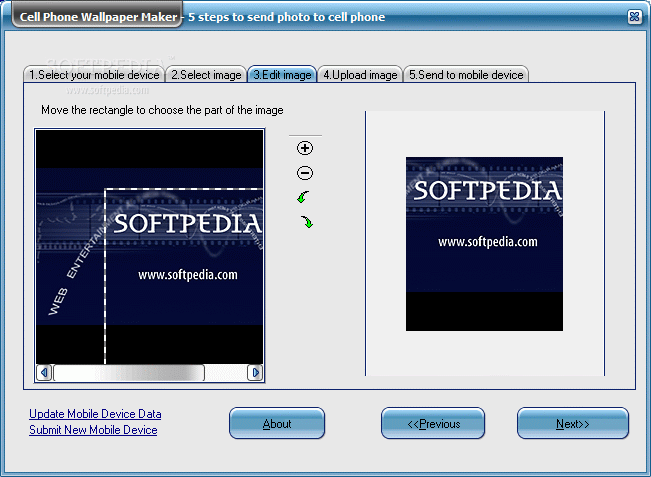Click the right scrollbar arrow under image
651x477 pixels.
(x=255, y=372)
